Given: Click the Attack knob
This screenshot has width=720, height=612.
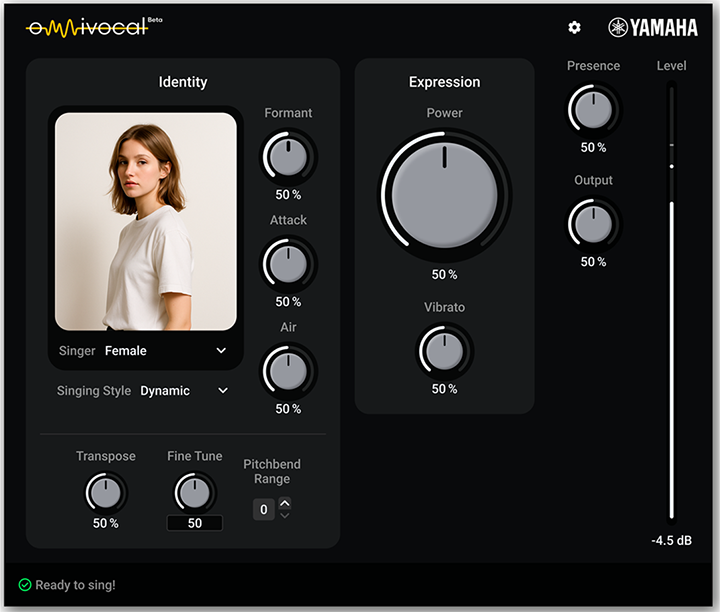Looking at the screenshot, I should pyautogui.click(x=288, y=264).
